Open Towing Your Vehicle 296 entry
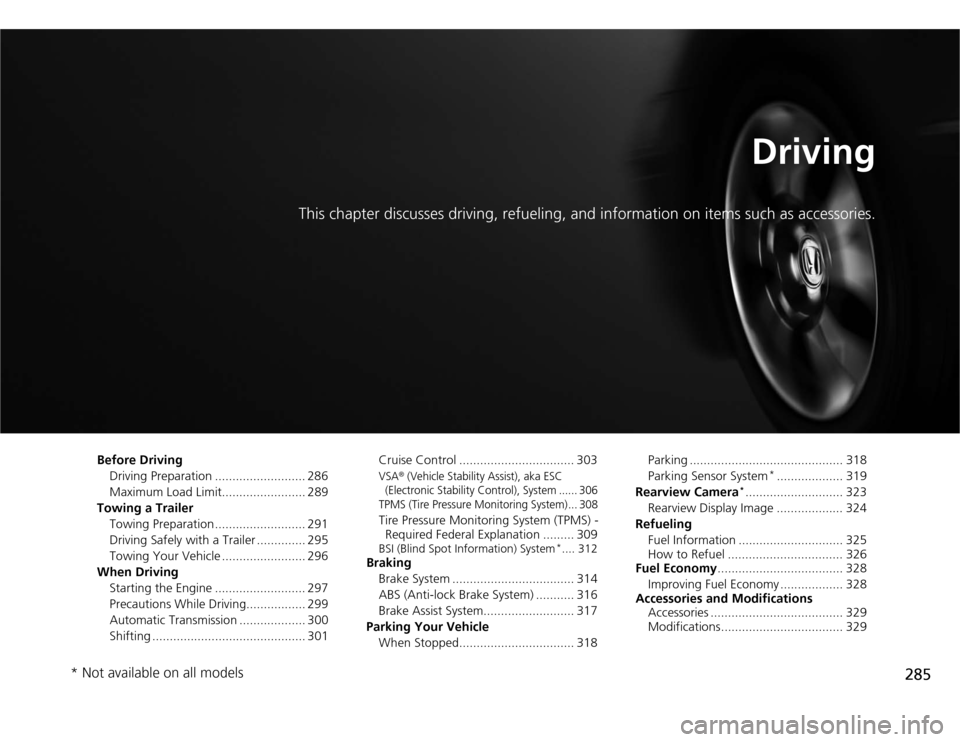The image size is (960, 742). 219,555
